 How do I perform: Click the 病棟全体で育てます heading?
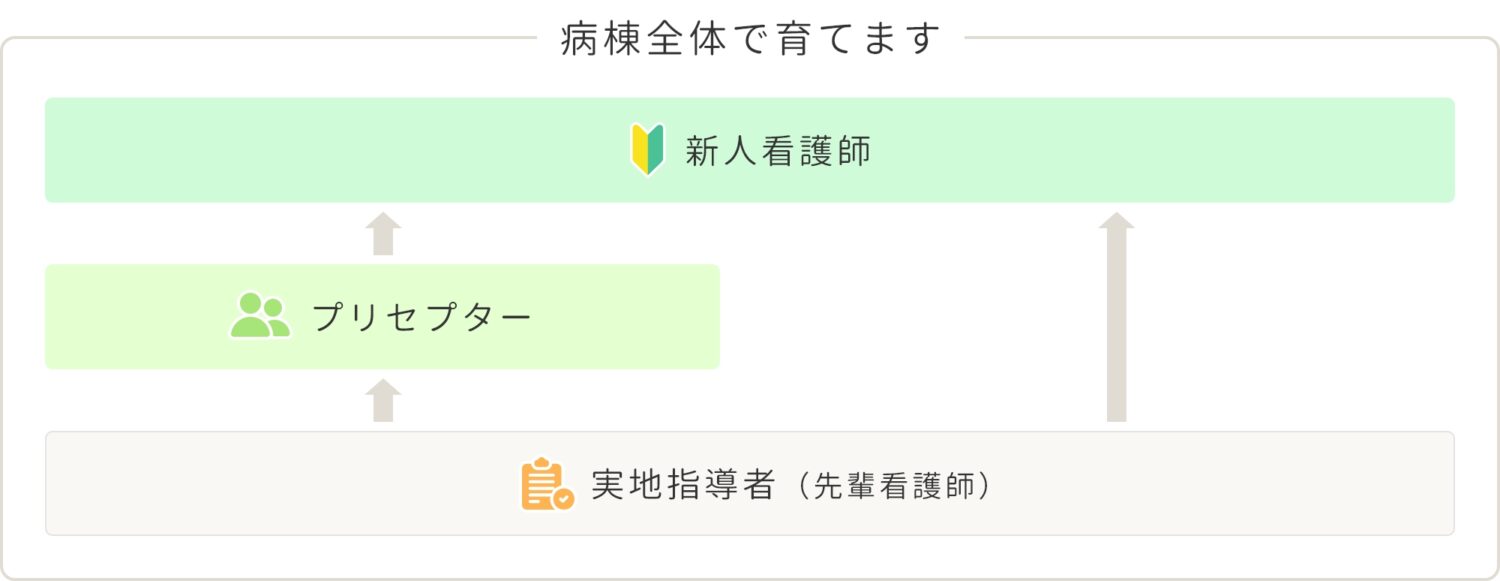pos(751,40)
